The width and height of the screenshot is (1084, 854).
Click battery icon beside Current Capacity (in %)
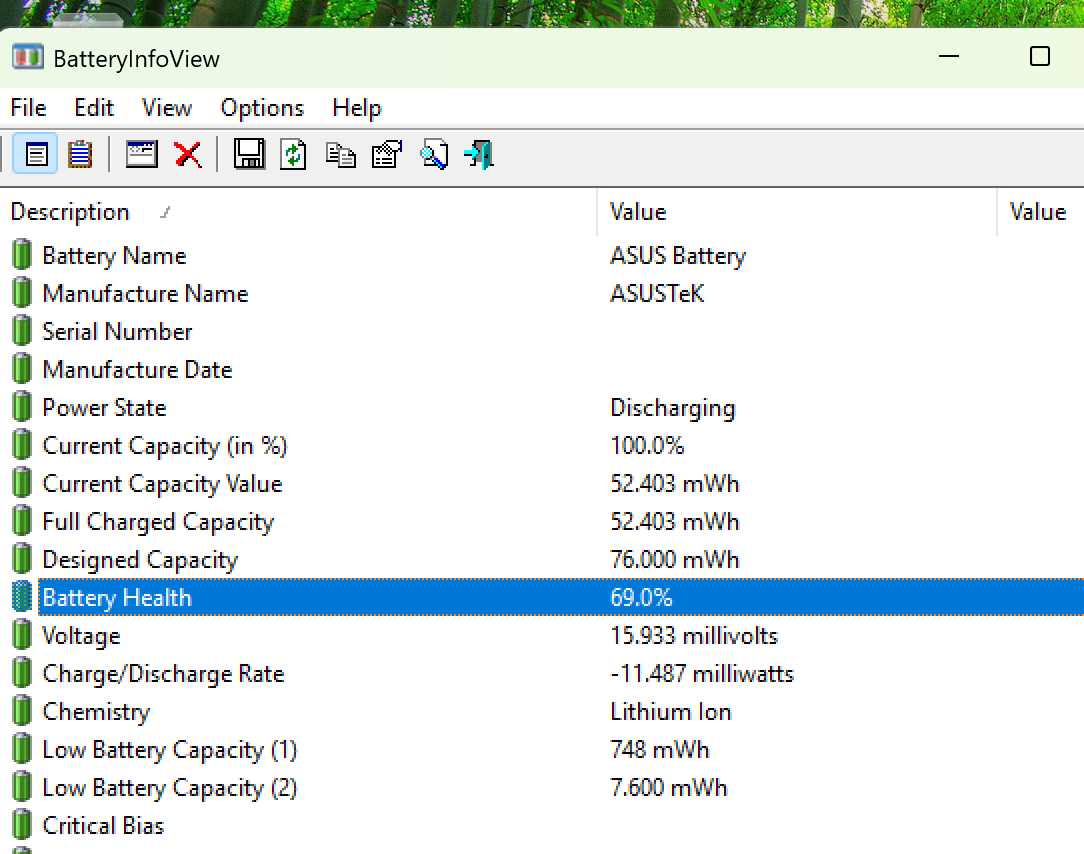tap(22, 445)
